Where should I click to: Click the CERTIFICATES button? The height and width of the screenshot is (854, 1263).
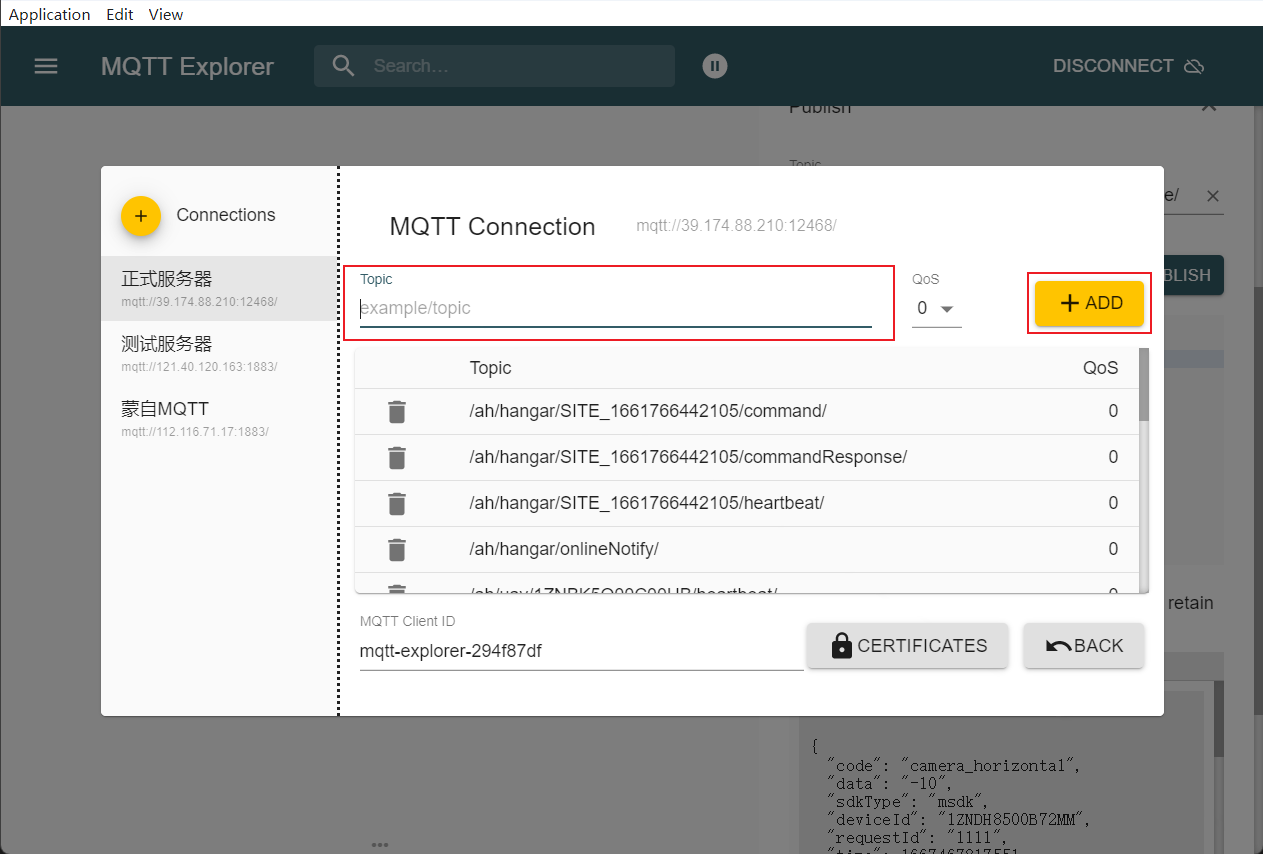point(907,646)
